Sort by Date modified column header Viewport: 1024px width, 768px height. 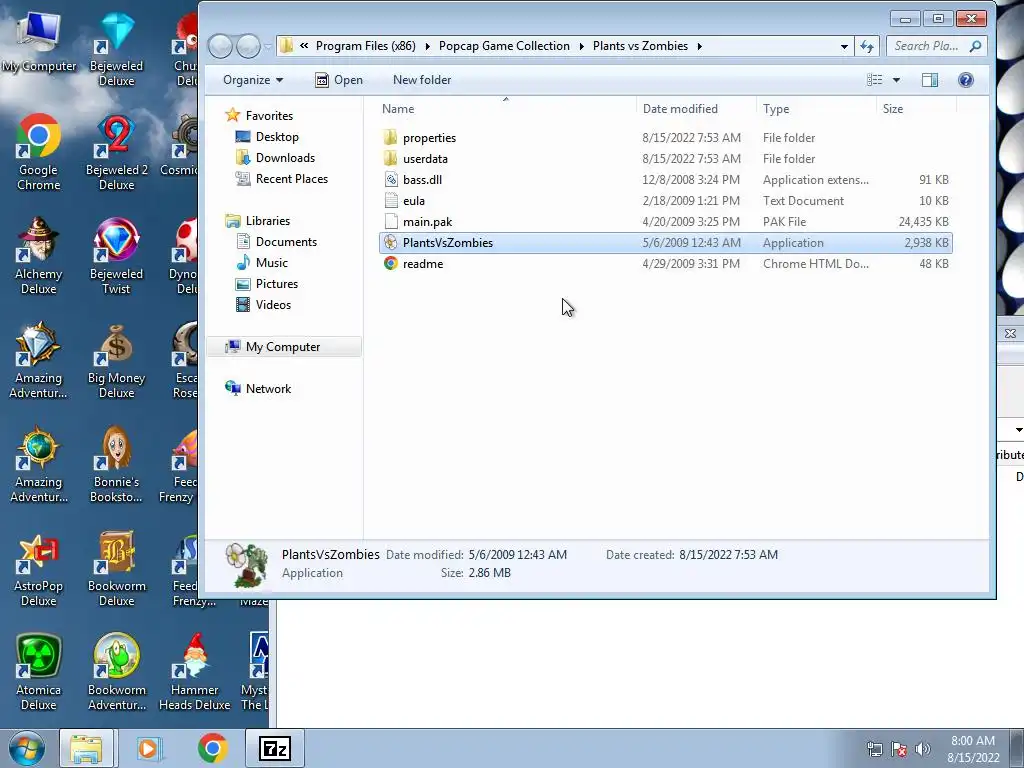[696, 109]
